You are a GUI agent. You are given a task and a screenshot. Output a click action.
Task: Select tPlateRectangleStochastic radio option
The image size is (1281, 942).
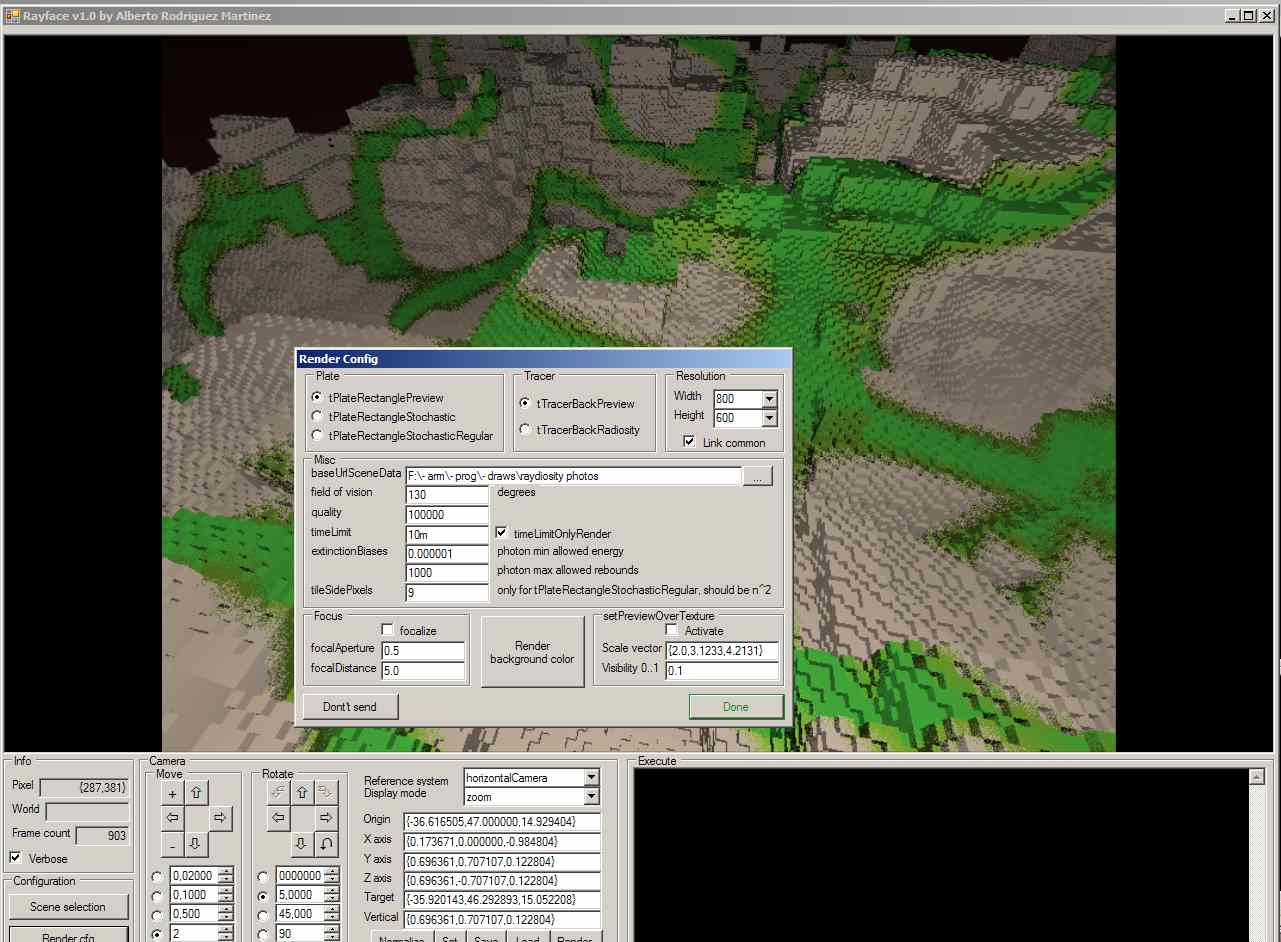tap(317, 417)
